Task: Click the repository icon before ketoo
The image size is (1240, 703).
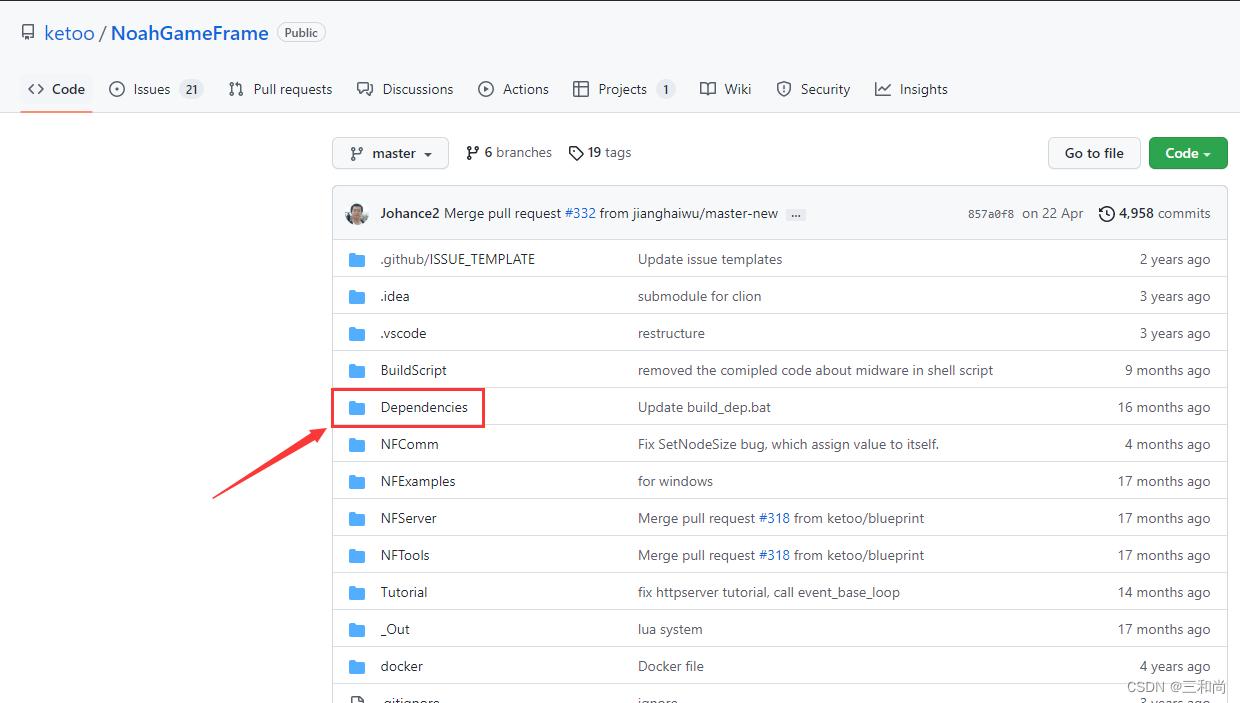Action: (x=28, y=33)
